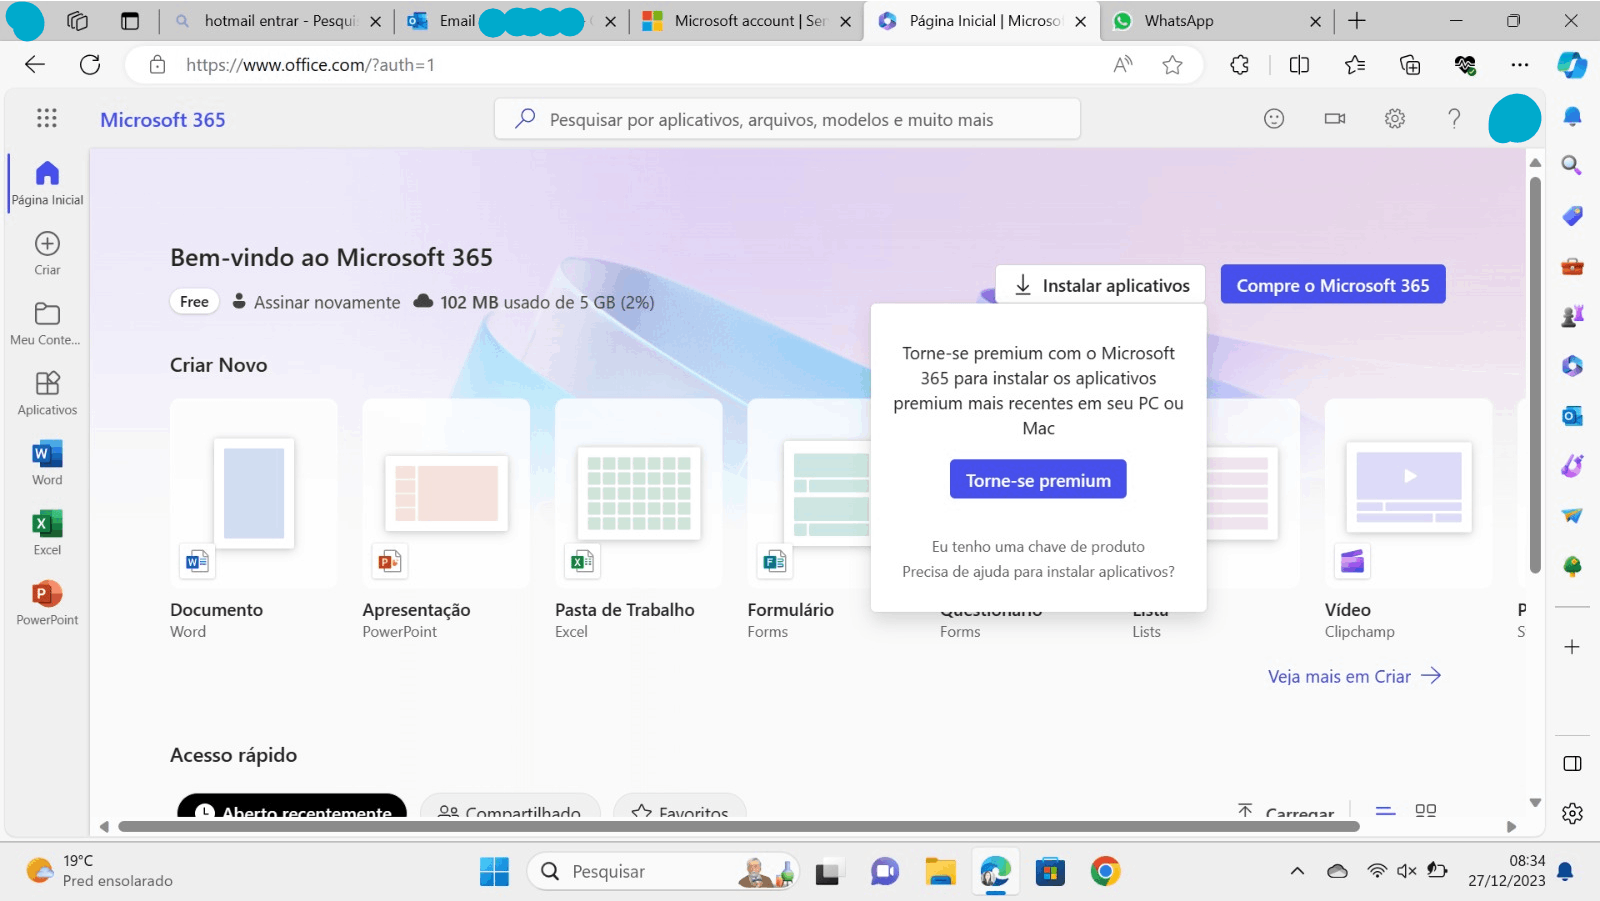Open the account profile avatar
This screenshot has width=1600, height=901.
point(1515,119)
